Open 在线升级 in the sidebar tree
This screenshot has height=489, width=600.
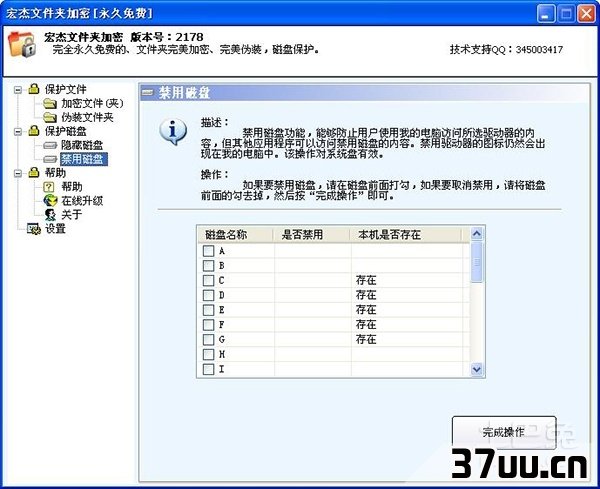click(82, 200)
